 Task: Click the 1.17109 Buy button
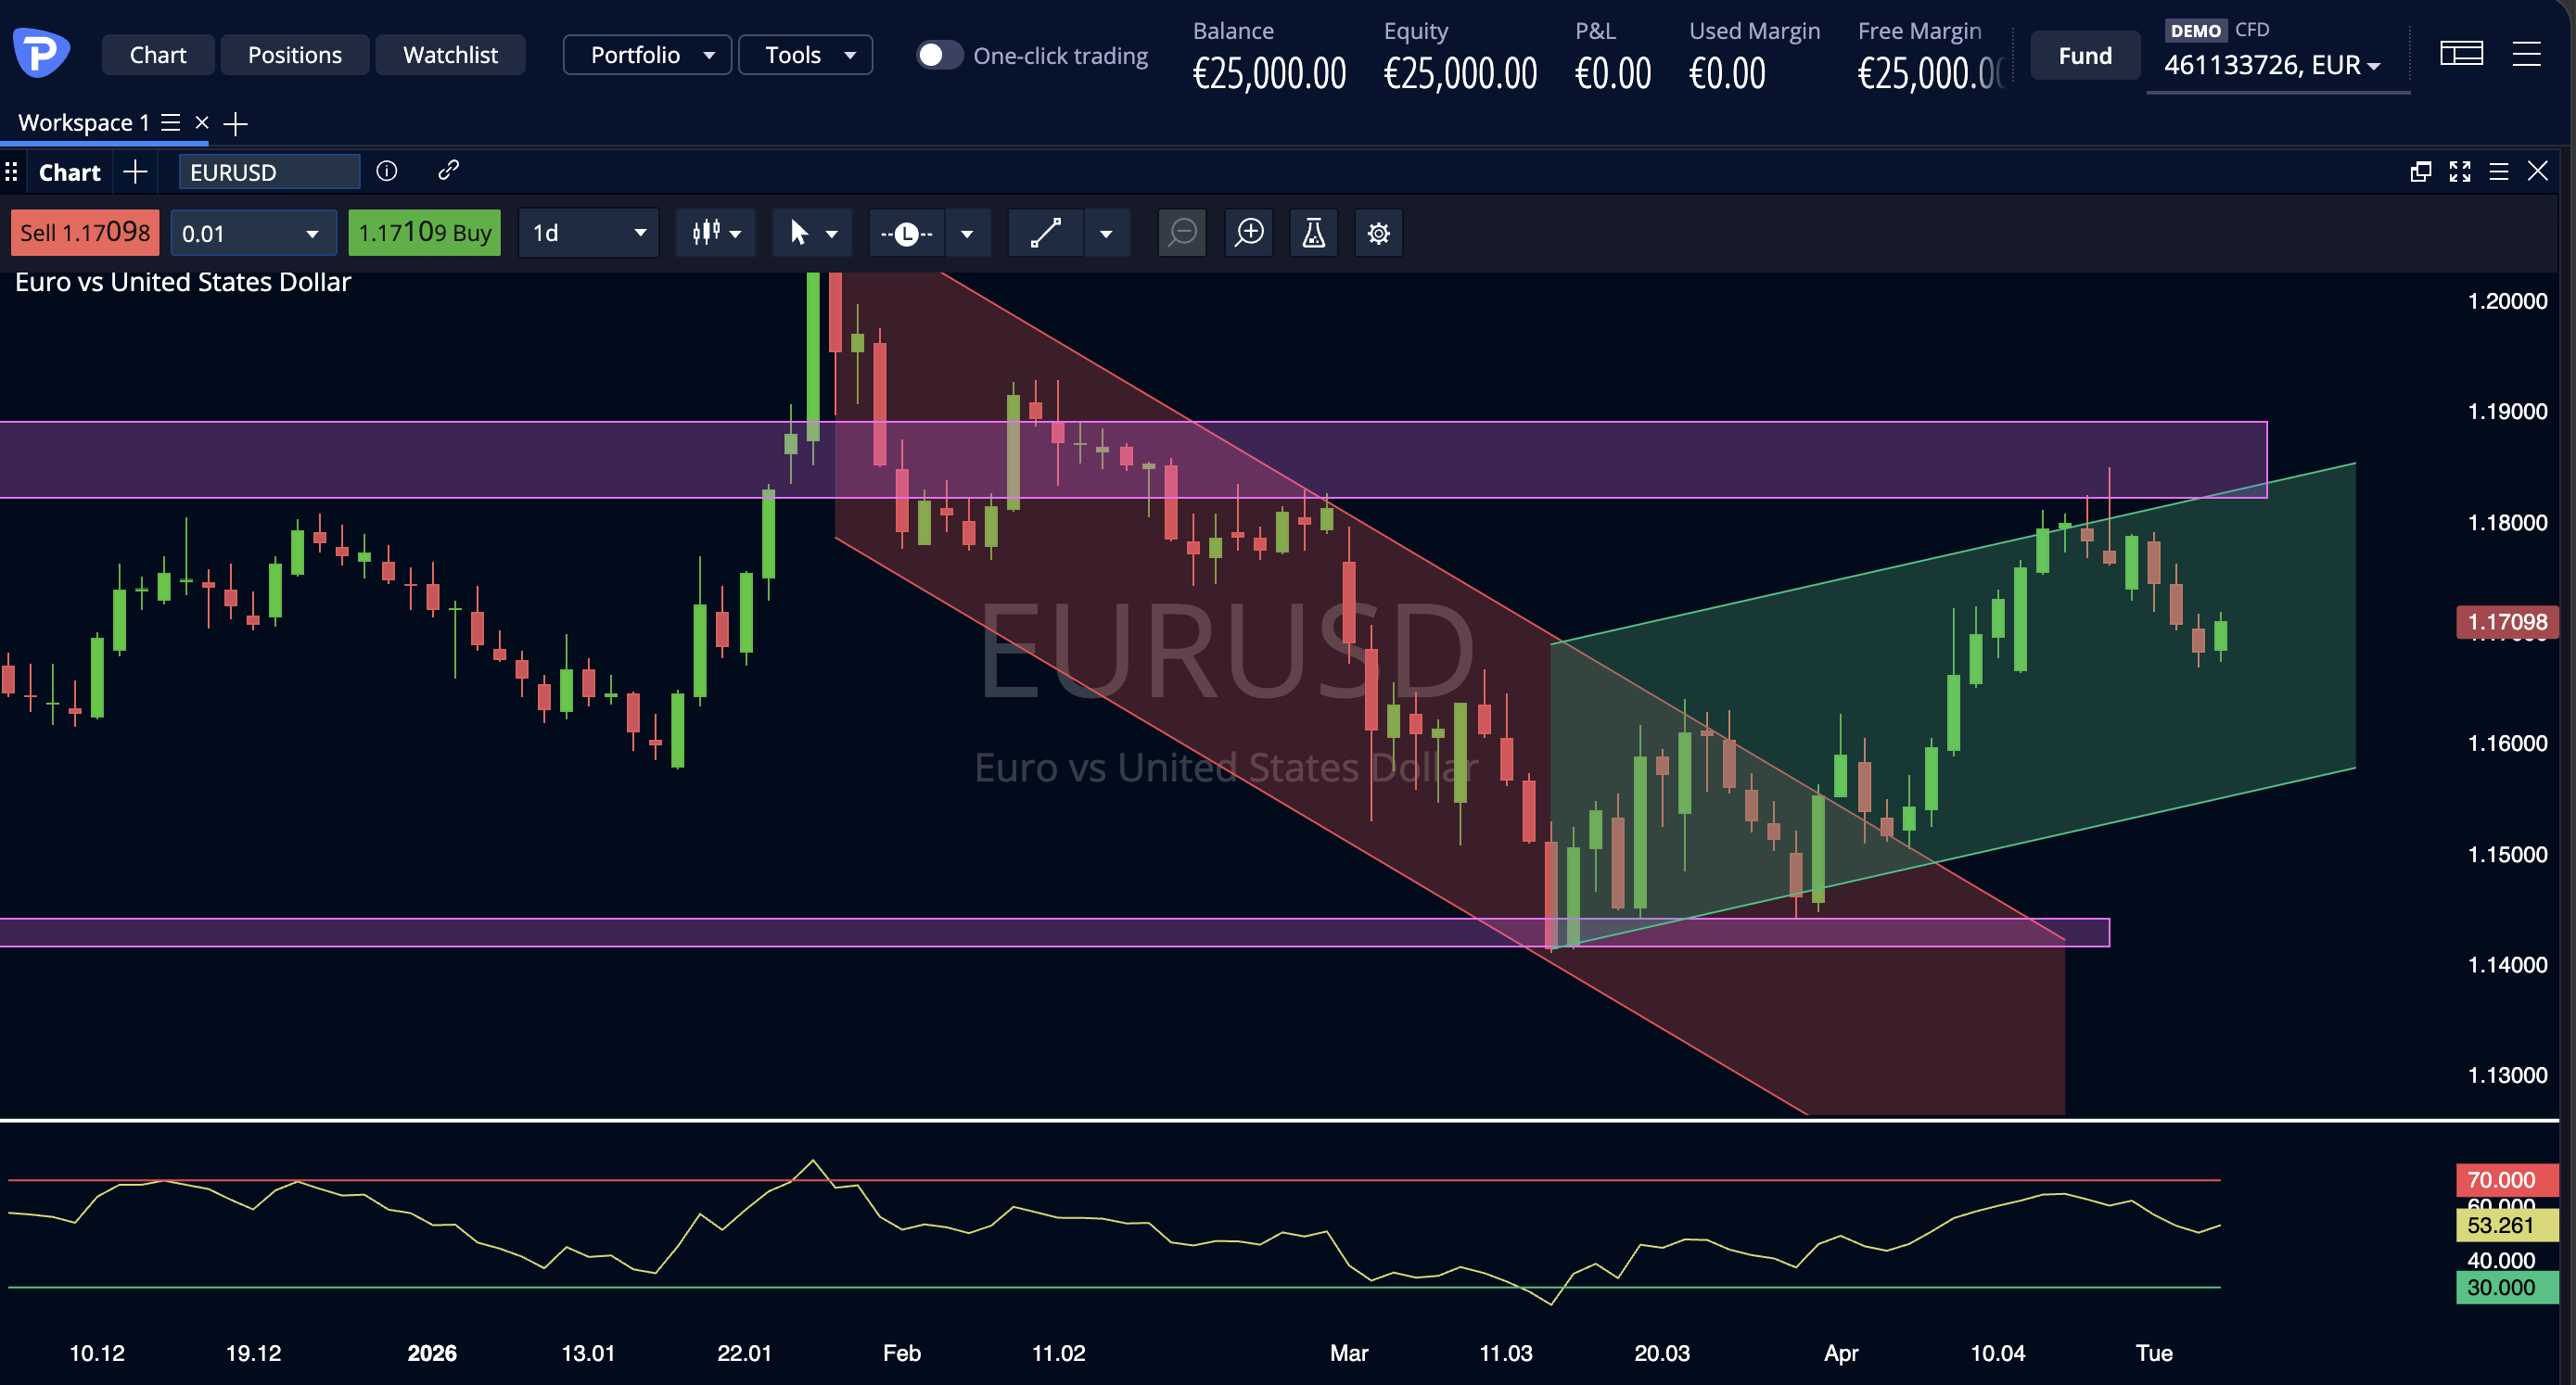tap(424, 233)
